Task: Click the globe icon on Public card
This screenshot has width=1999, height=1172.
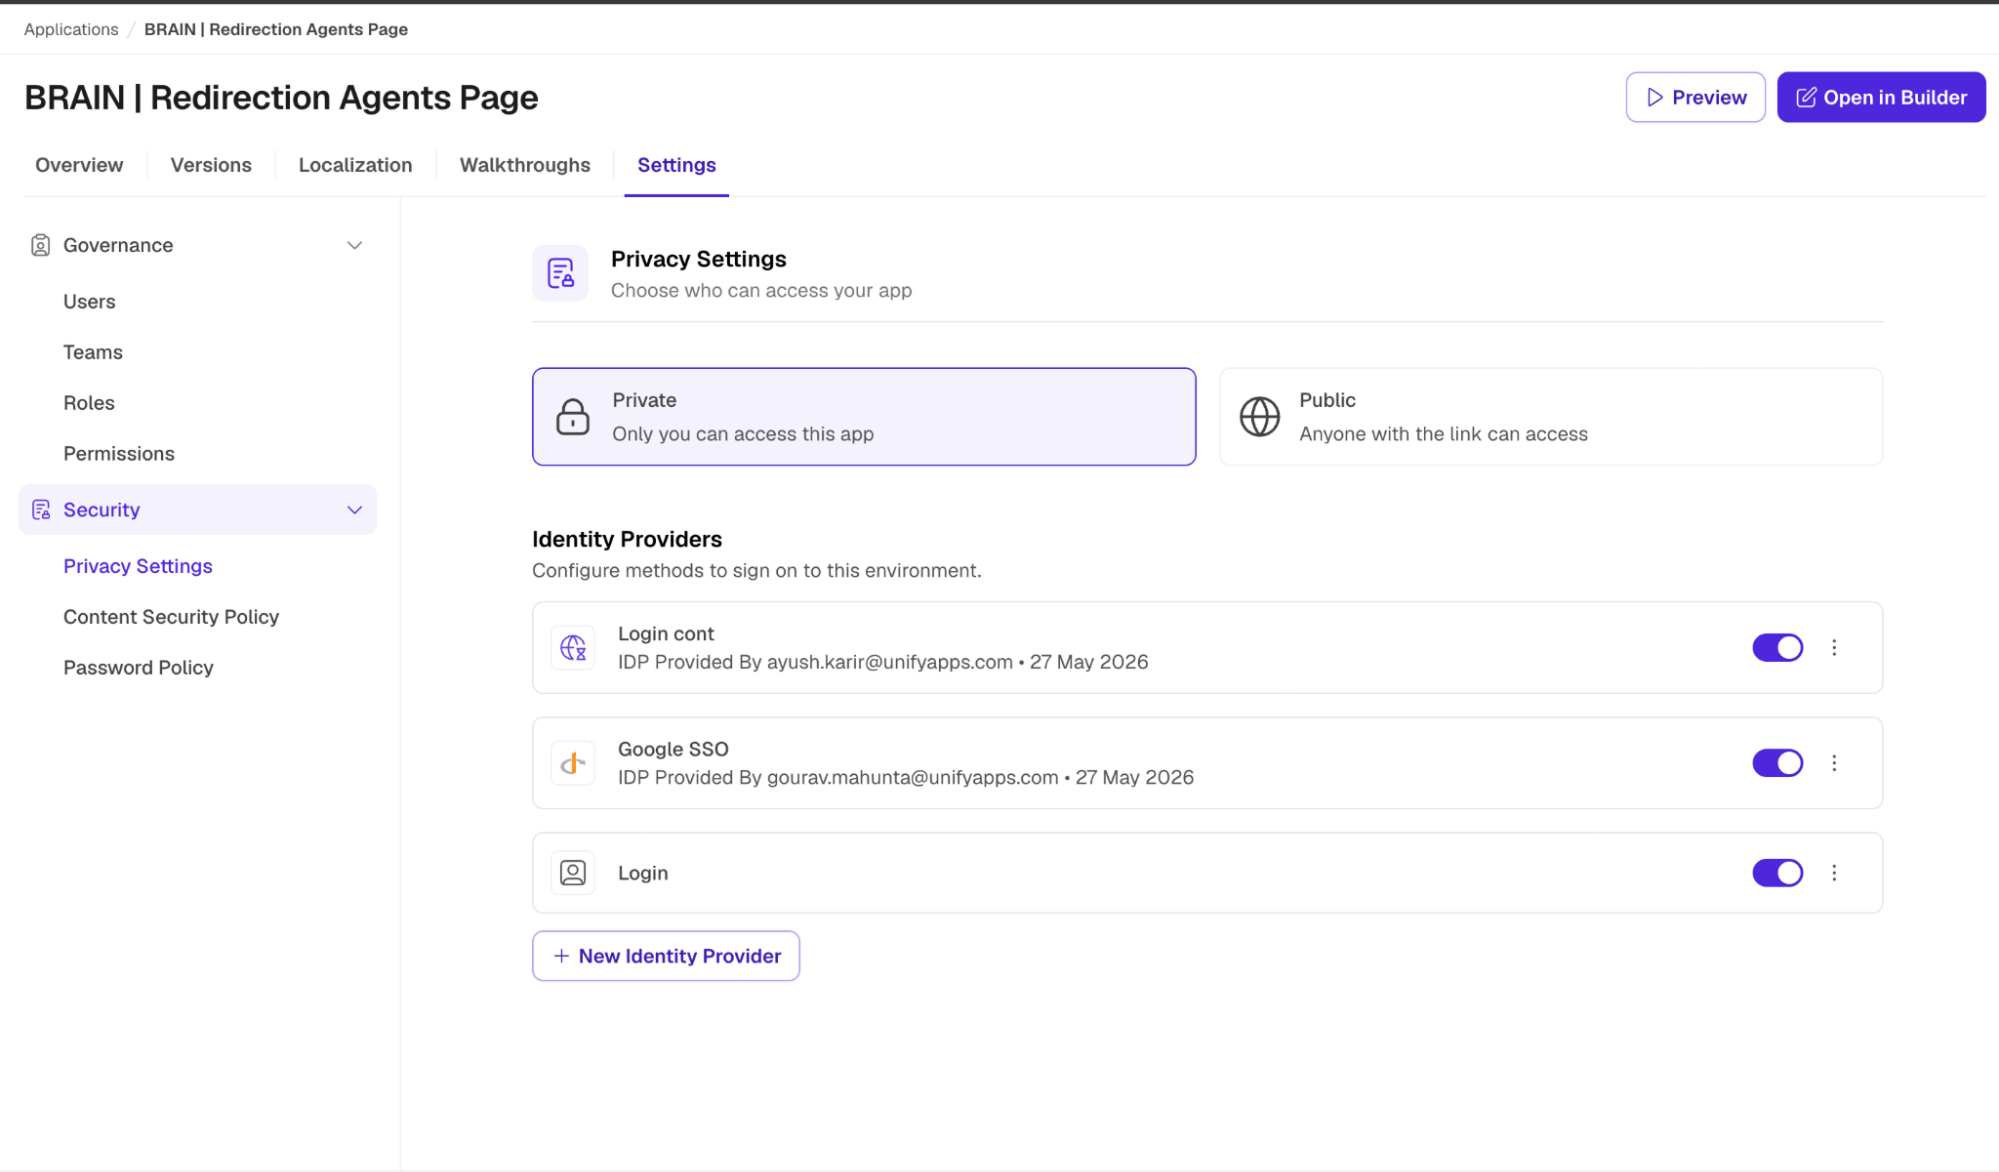Action: (1260, 417)
